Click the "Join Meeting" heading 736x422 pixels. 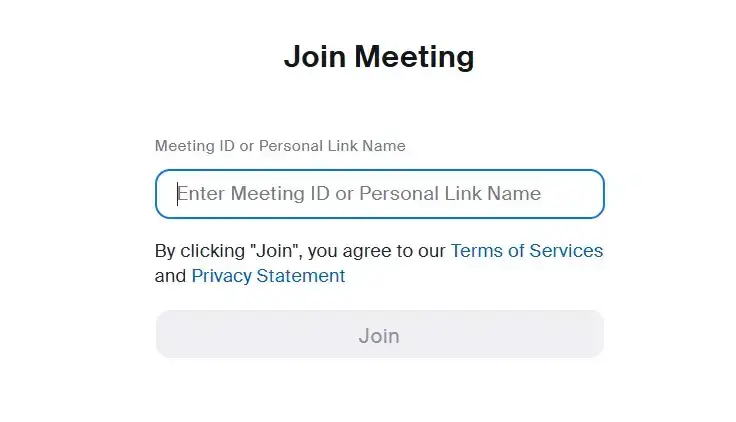[379, 57]
